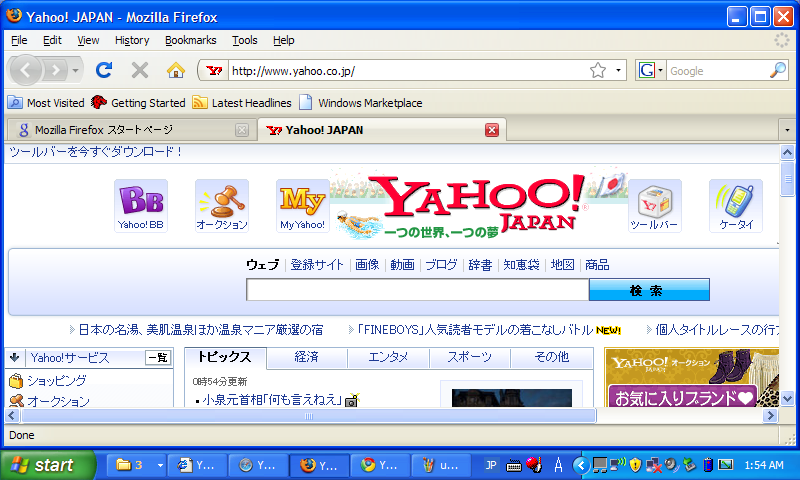Open Latest Headlines bookmark feed
This screenshot has width=800, height=480.
(242, 103)
